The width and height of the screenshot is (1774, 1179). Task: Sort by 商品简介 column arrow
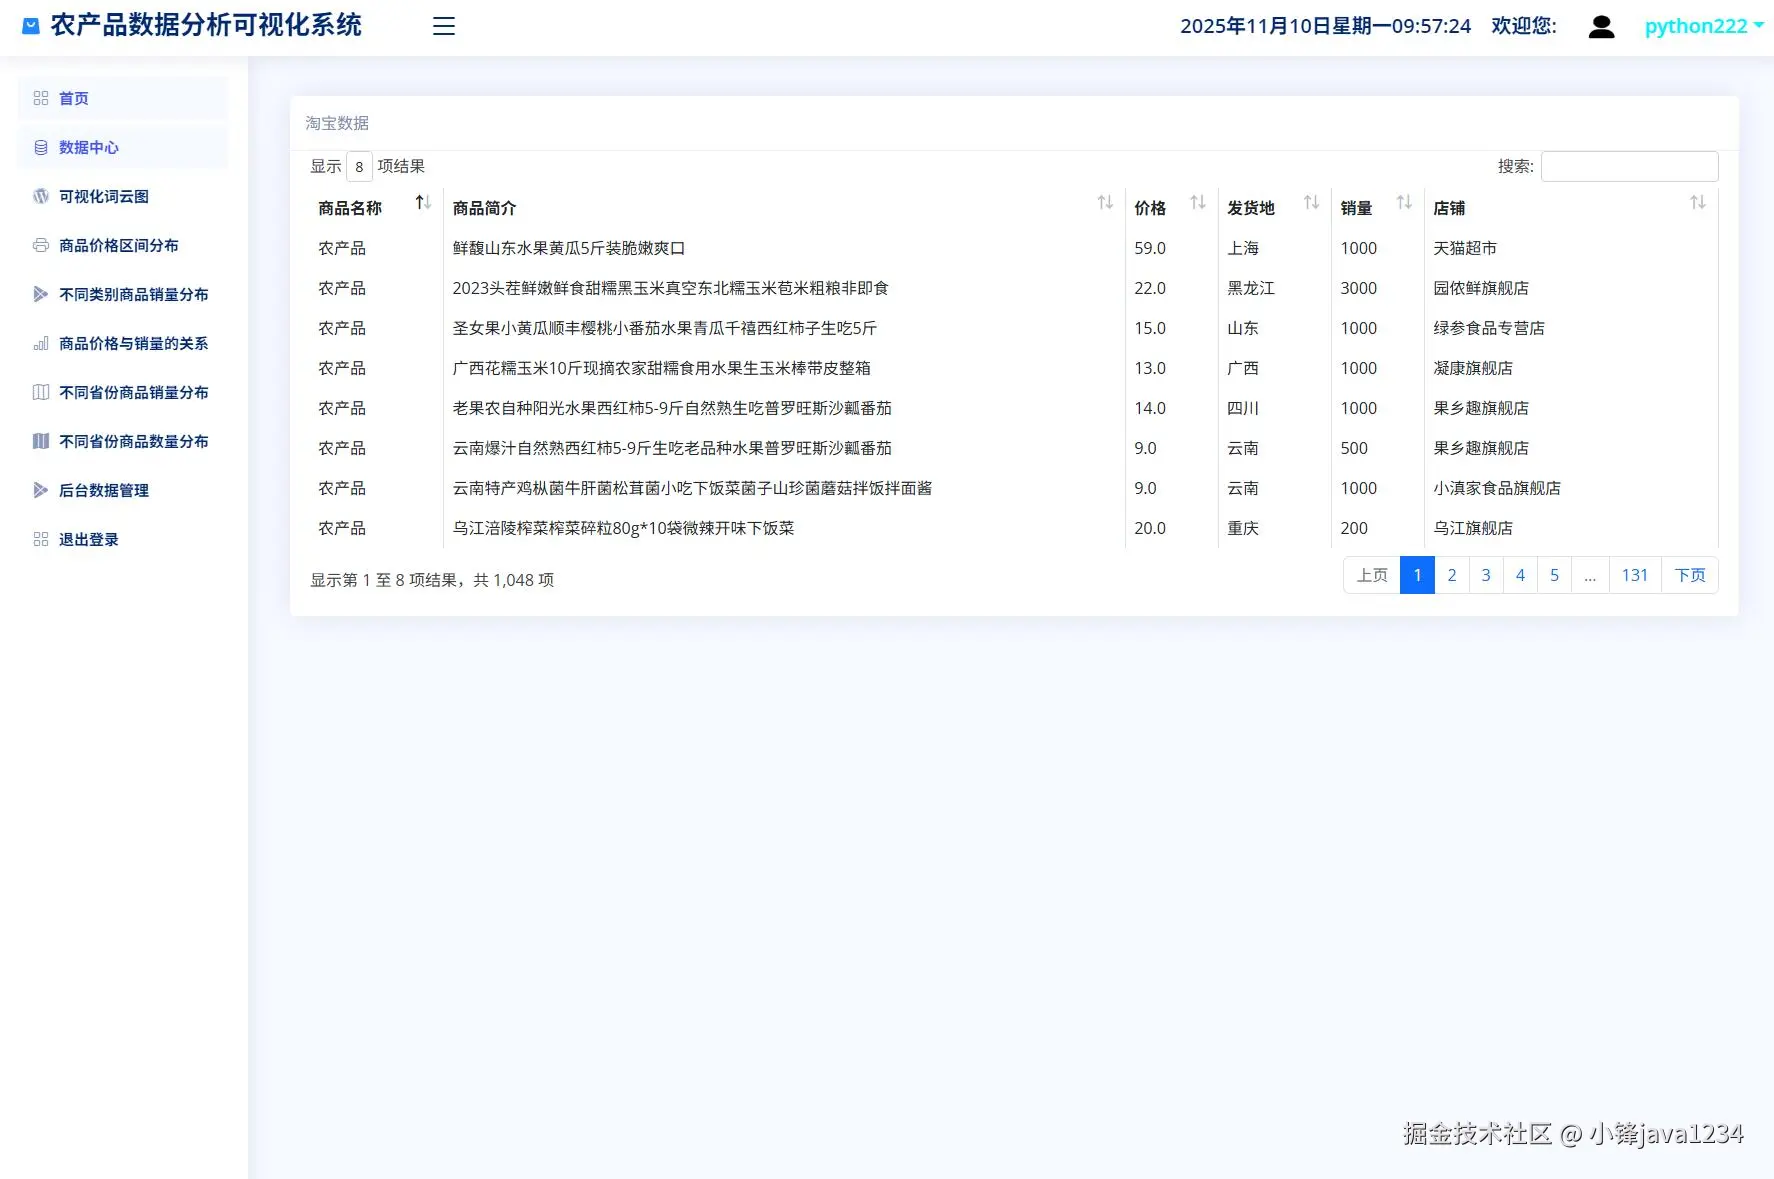(x=1105, y=203)
